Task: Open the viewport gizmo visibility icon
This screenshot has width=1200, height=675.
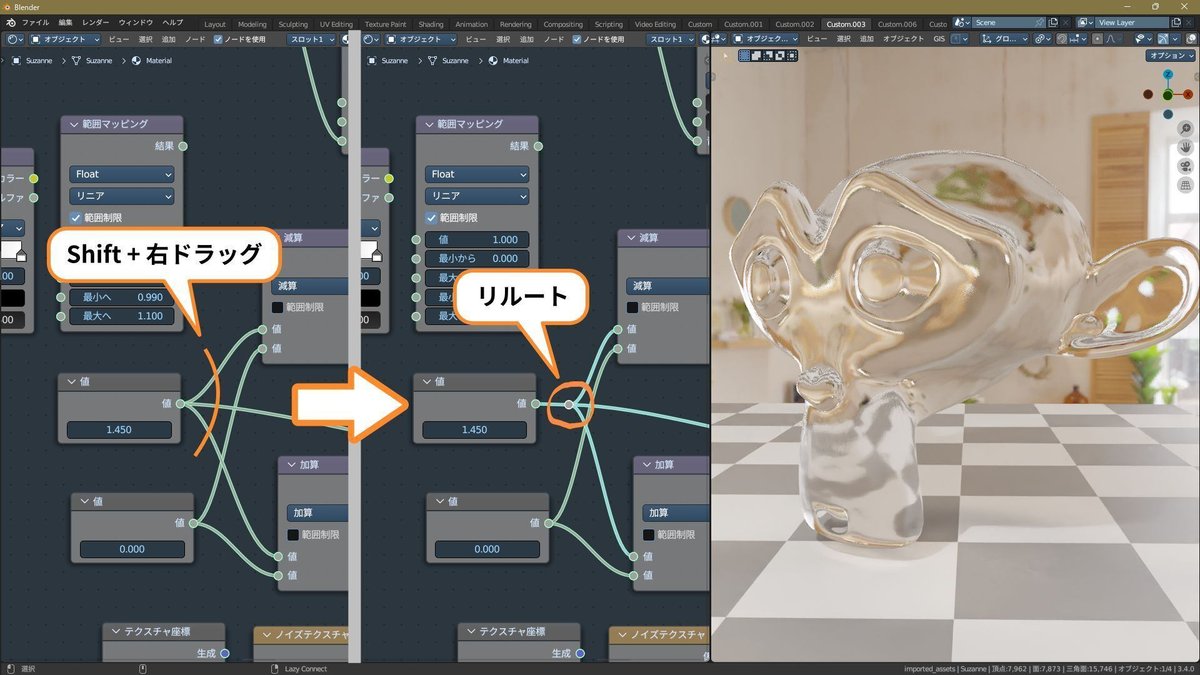Action: coord(1163,39)
